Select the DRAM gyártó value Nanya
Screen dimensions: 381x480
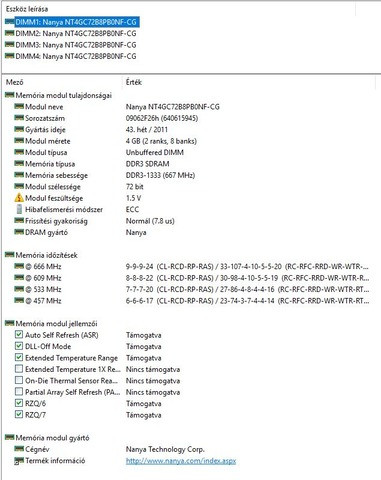[136, 232]
